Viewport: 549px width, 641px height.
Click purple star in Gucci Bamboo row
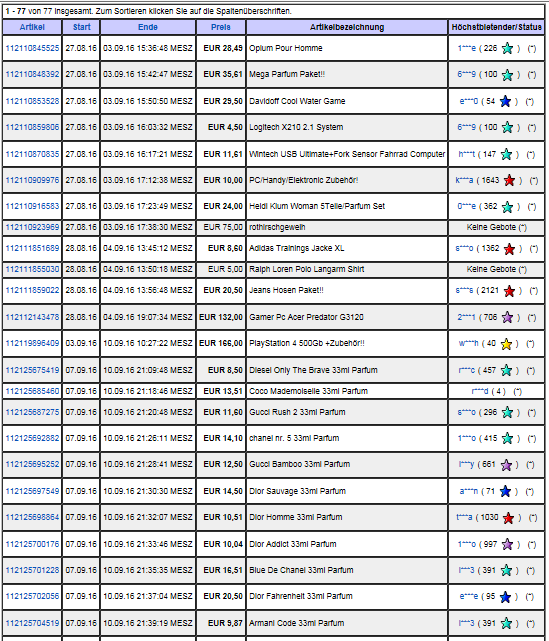tap(506, 465)
